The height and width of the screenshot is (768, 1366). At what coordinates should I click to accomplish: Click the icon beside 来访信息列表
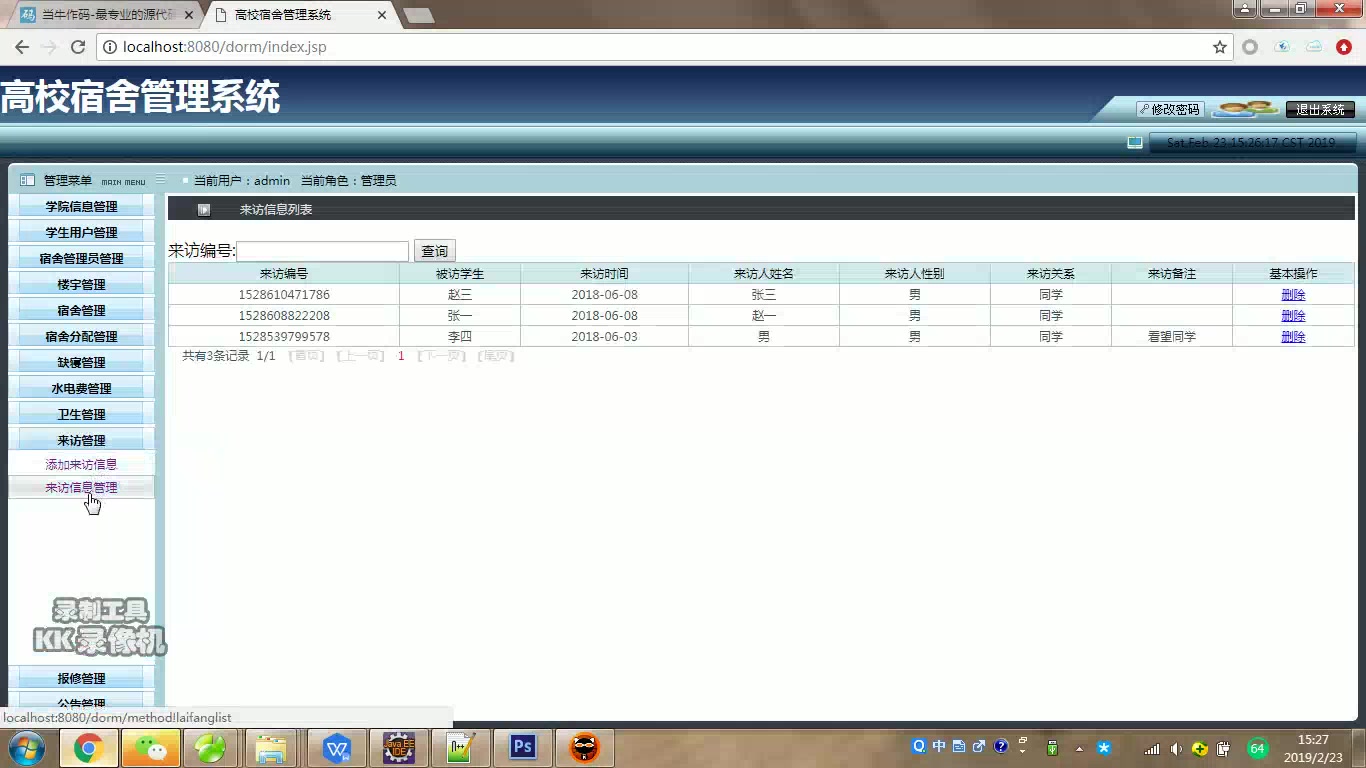click(204, 210)
